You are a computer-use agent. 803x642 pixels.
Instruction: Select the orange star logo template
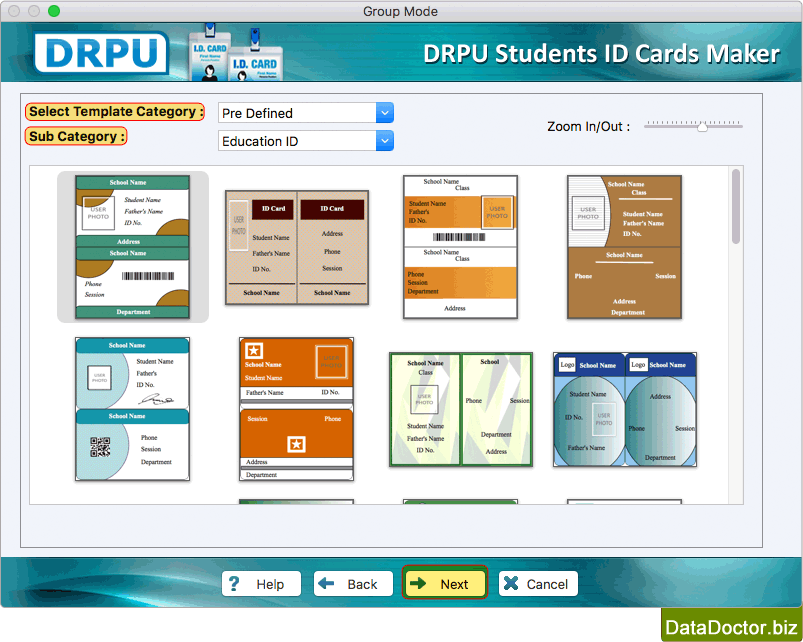[297, 409]
